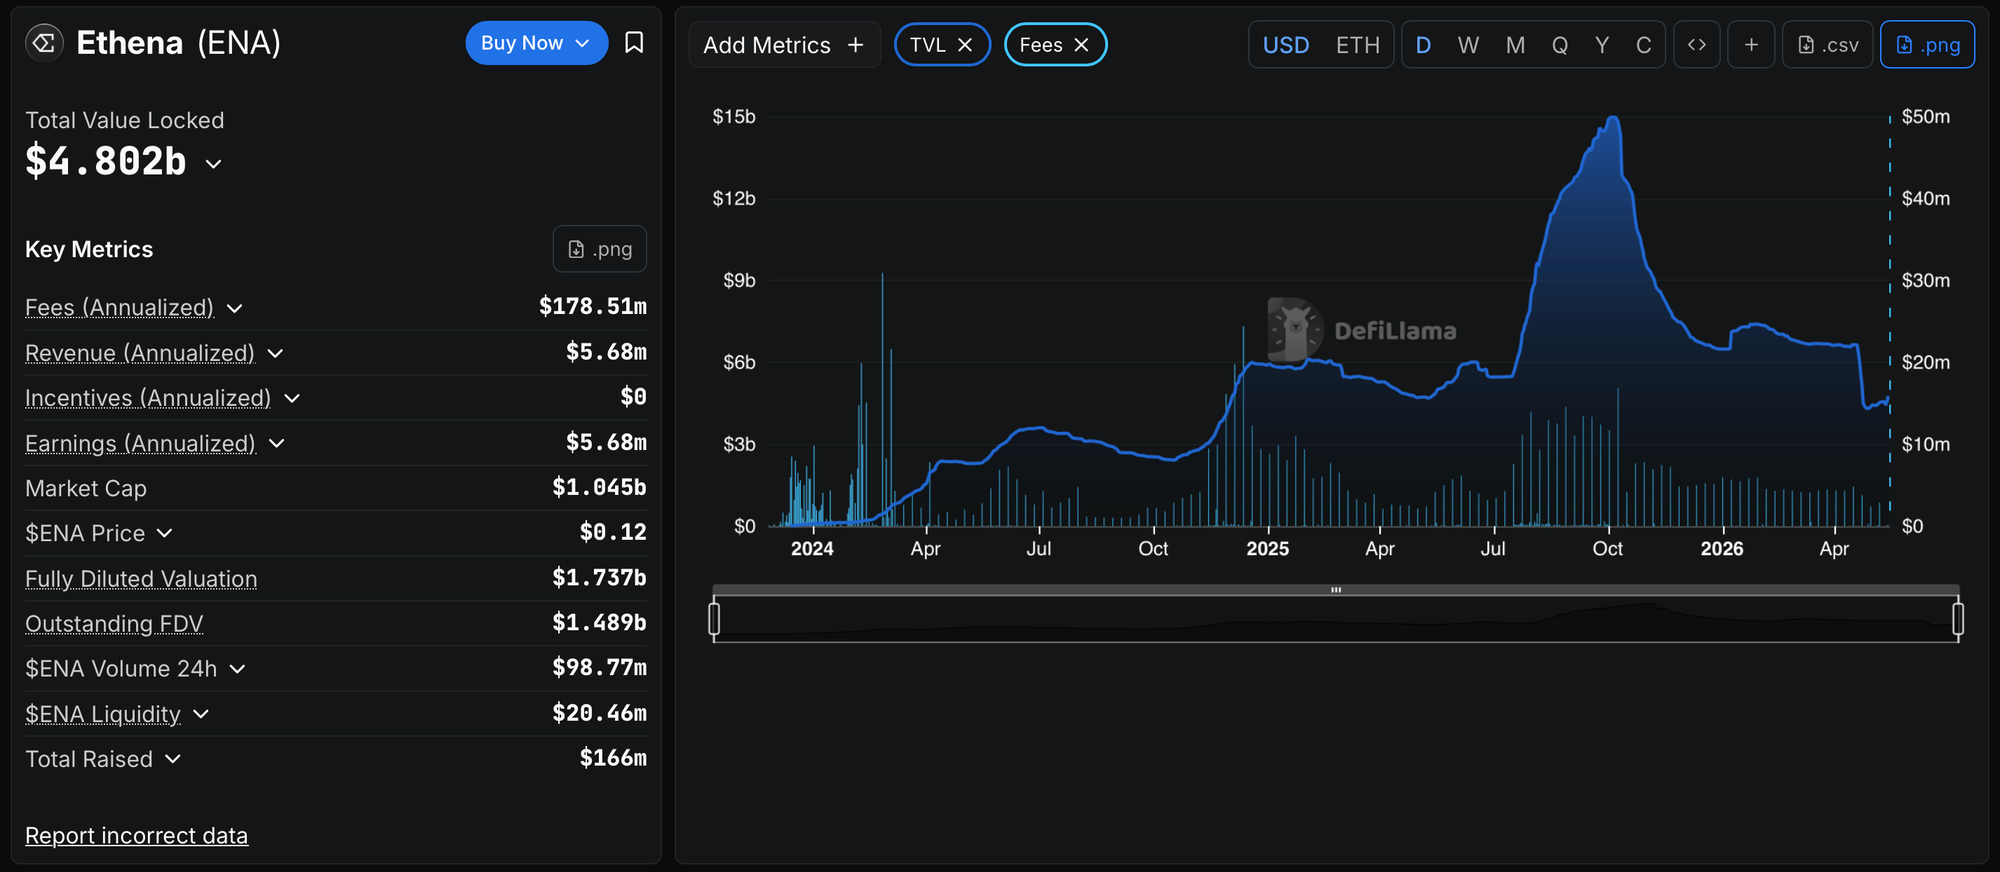
Task: Click the Market Cap label
Action: (86, 488)
